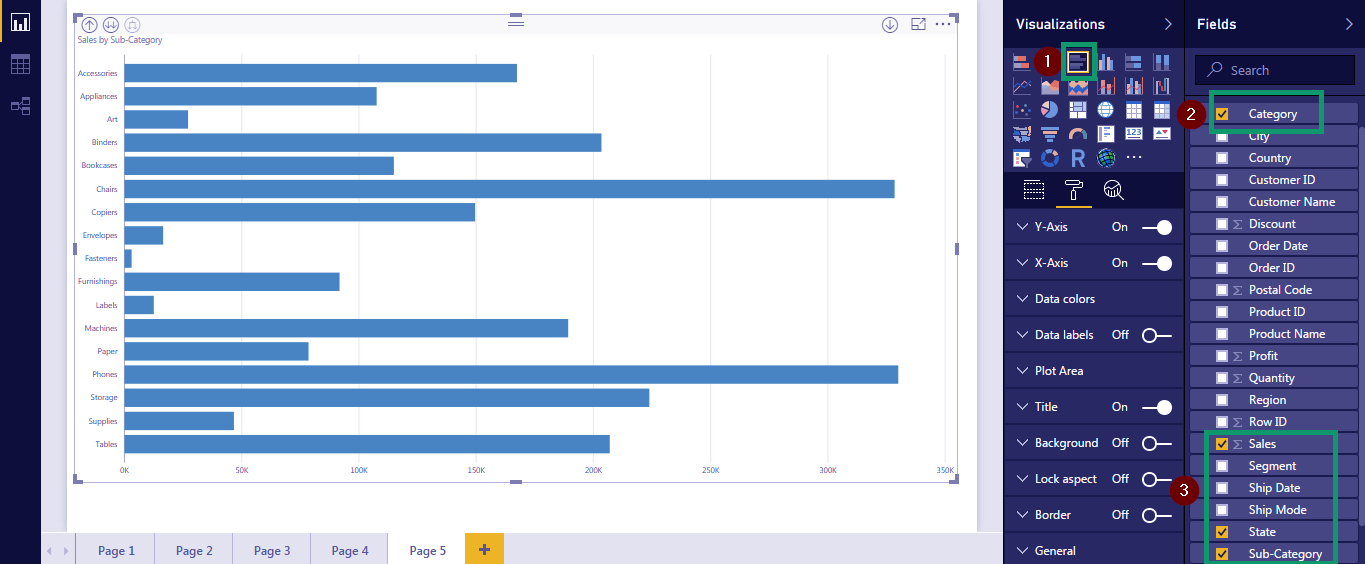Switch to Report view in sidebar
Image resolution: width=1365 pixels, height=564 pixels.
pyautogui.click(x=20, y=21)
